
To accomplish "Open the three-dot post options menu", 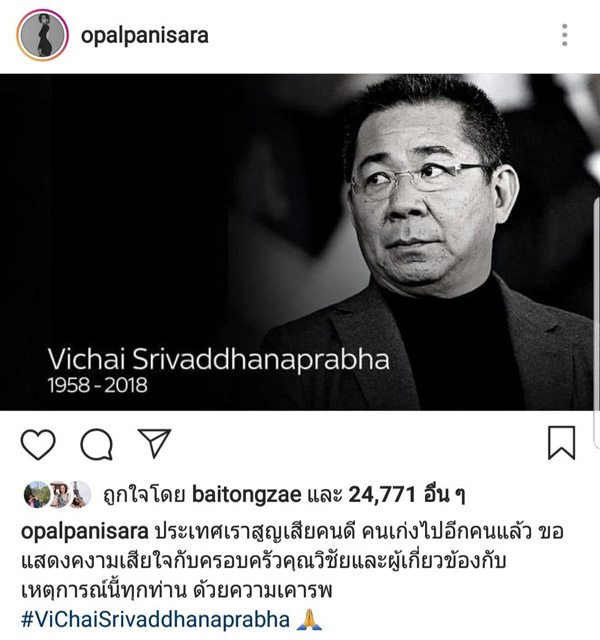I will (564, 35).
